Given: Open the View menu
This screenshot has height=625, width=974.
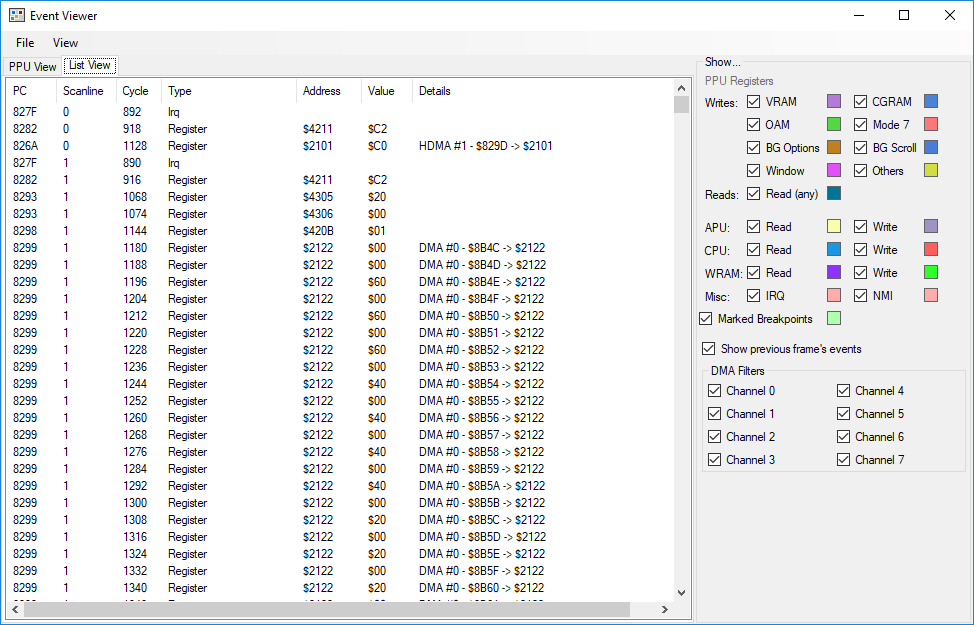Looking at the screenshot, I should pos(65,43).
